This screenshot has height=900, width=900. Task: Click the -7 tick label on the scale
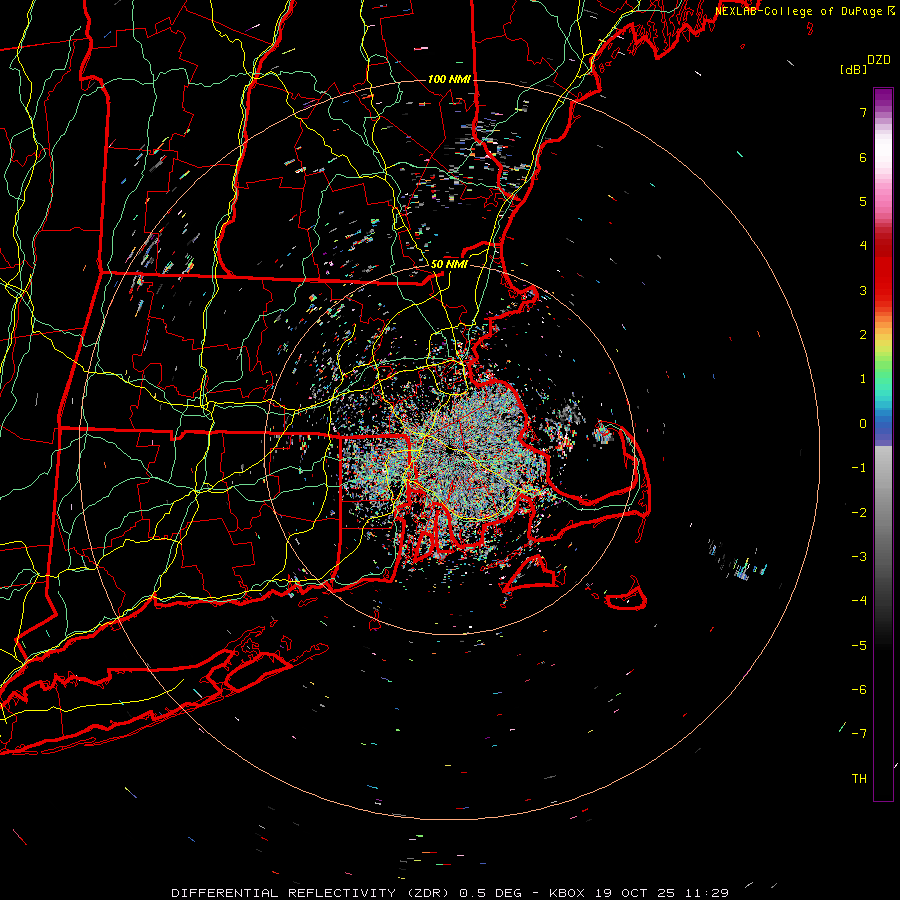pos(859,734)
